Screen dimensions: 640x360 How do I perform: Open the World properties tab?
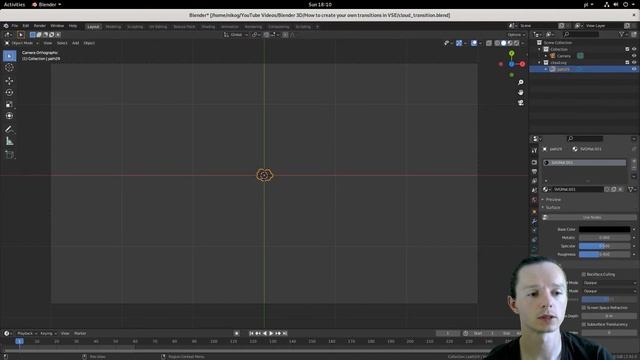[534, 200]
